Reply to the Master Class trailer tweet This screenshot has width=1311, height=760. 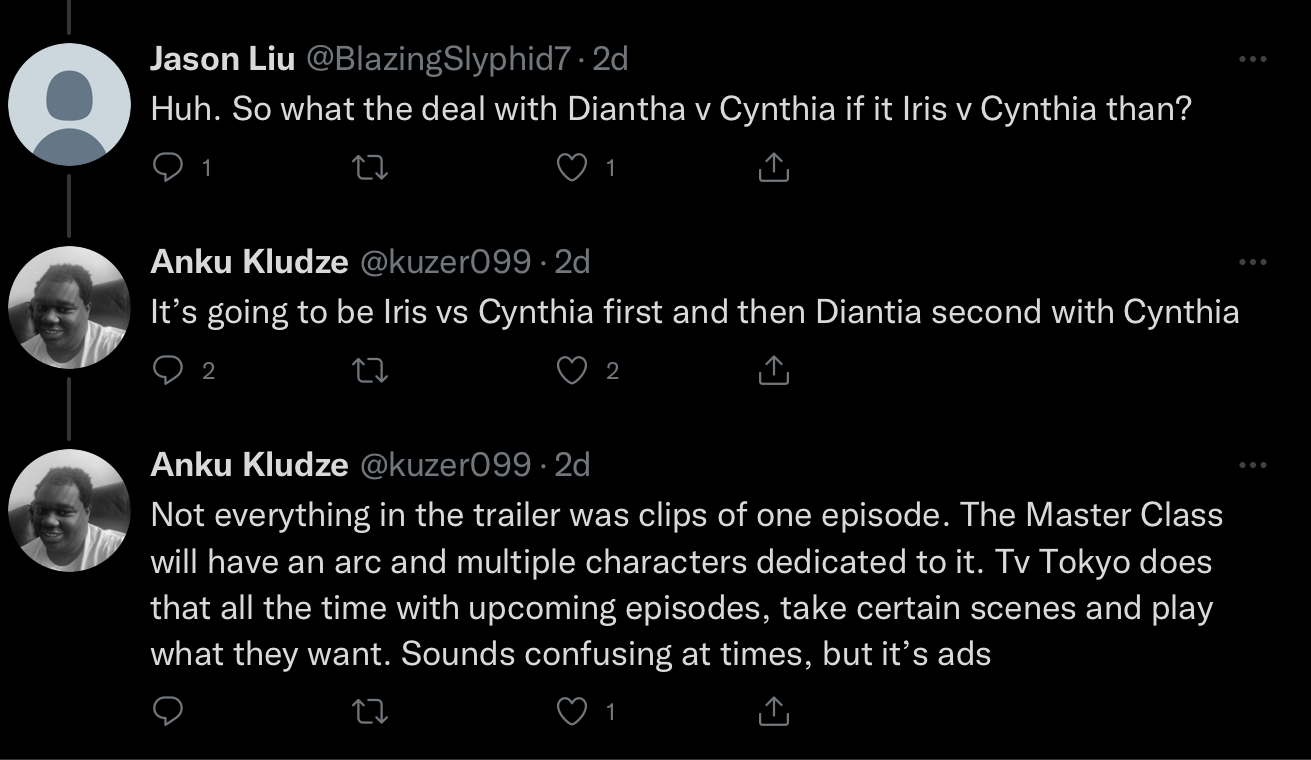point(166,711)
